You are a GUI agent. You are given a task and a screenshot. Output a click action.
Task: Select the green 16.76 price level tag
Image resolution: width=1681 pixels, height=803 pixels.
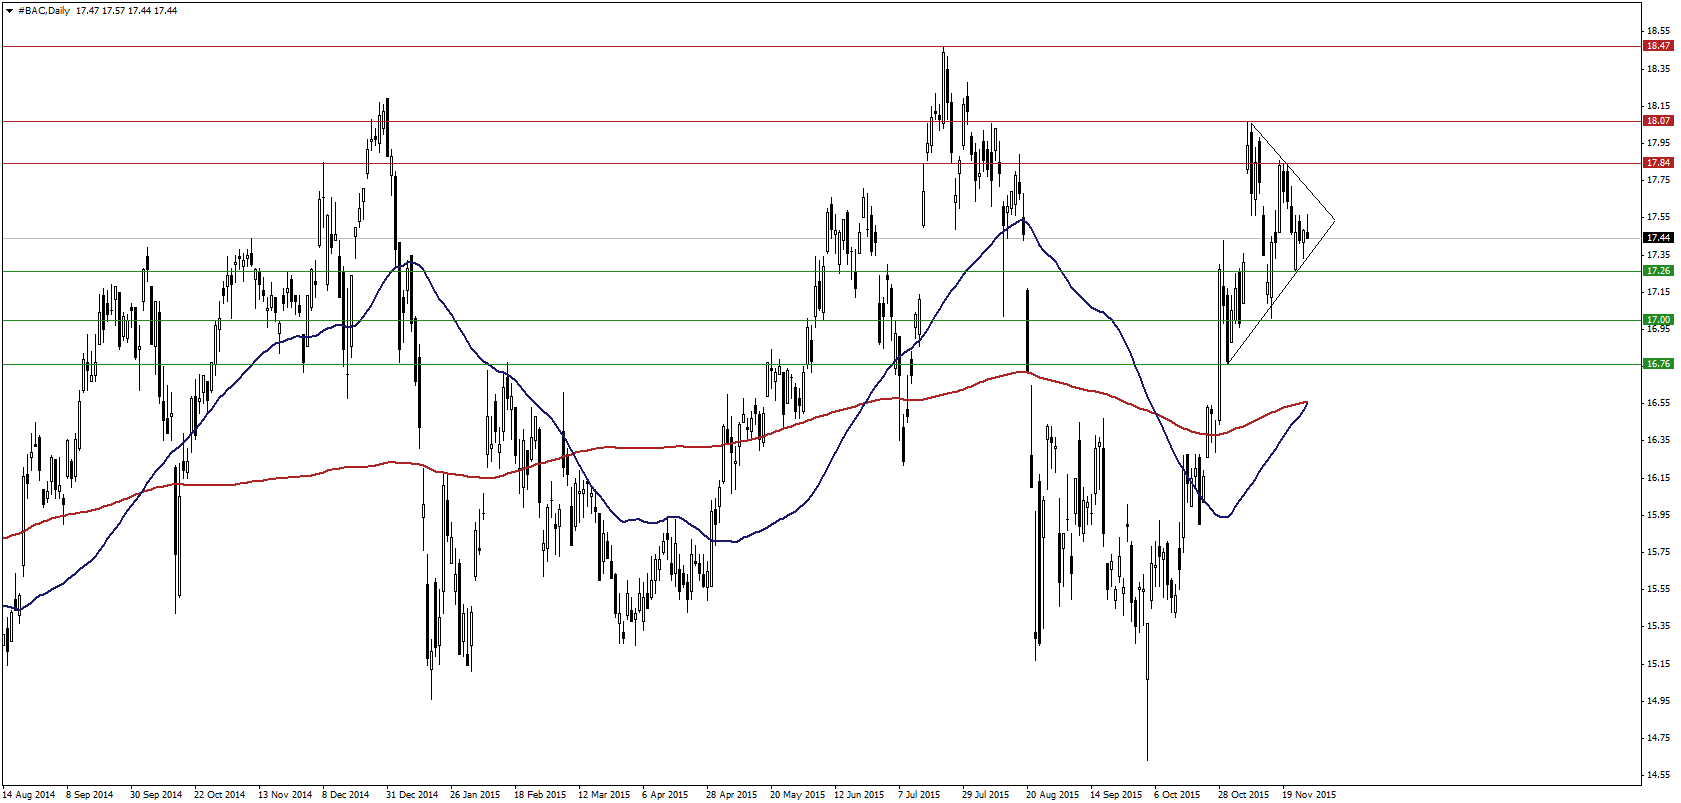(1658, 364)
